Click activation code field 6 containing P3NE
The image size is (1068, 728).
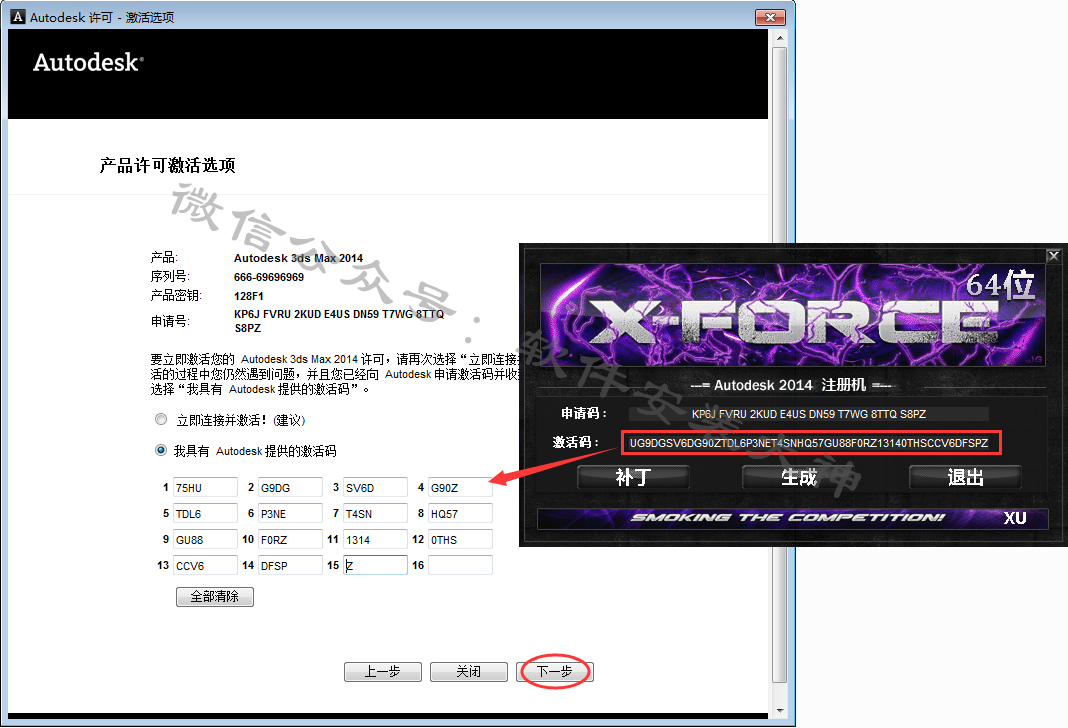coord(290,513)
